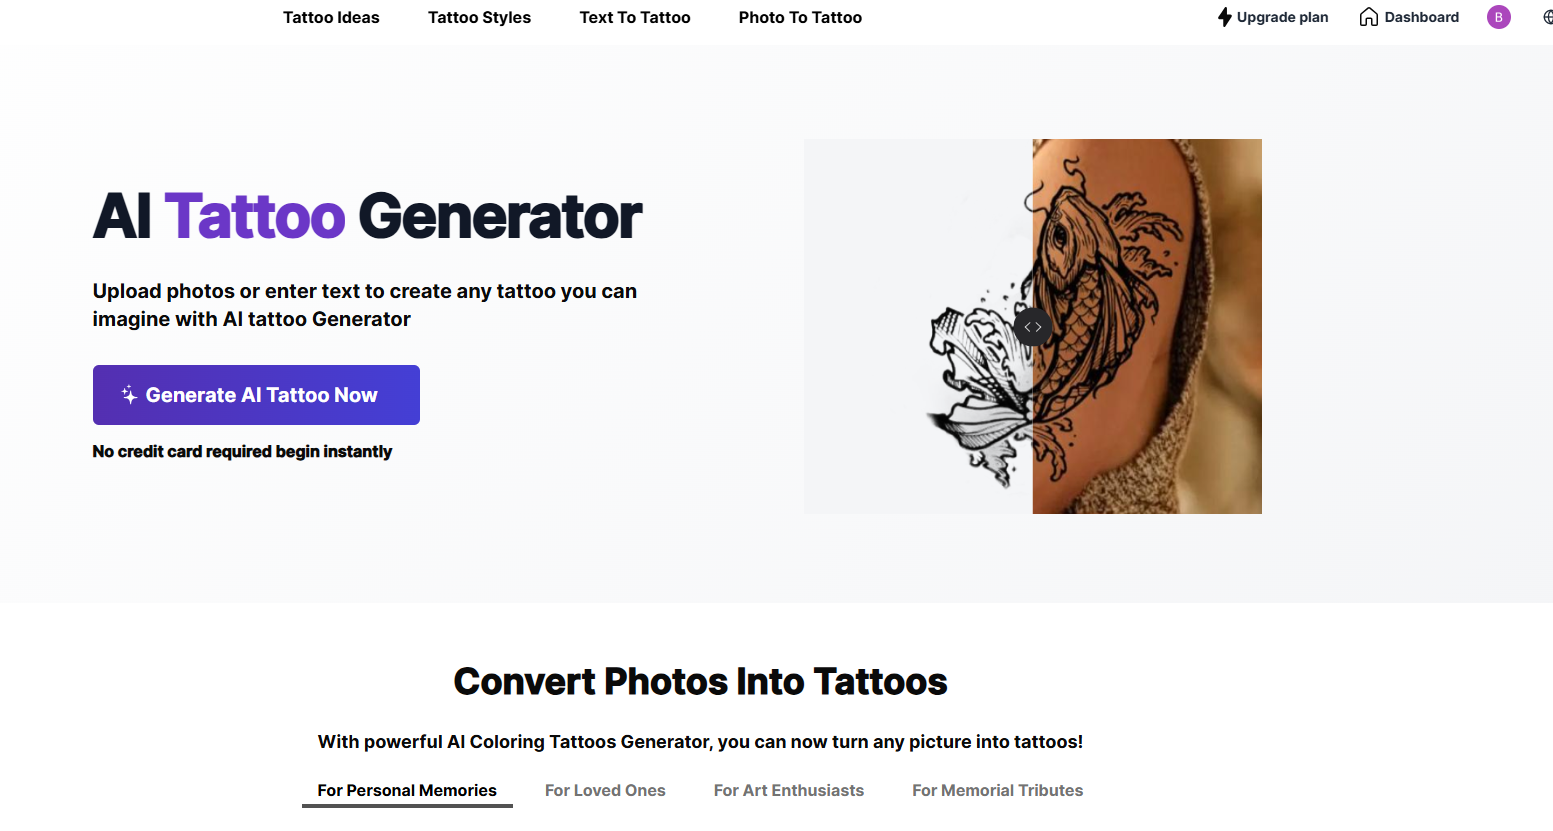Open the purple B user avatar
1553x831 pixels.
click(1498, 17)
